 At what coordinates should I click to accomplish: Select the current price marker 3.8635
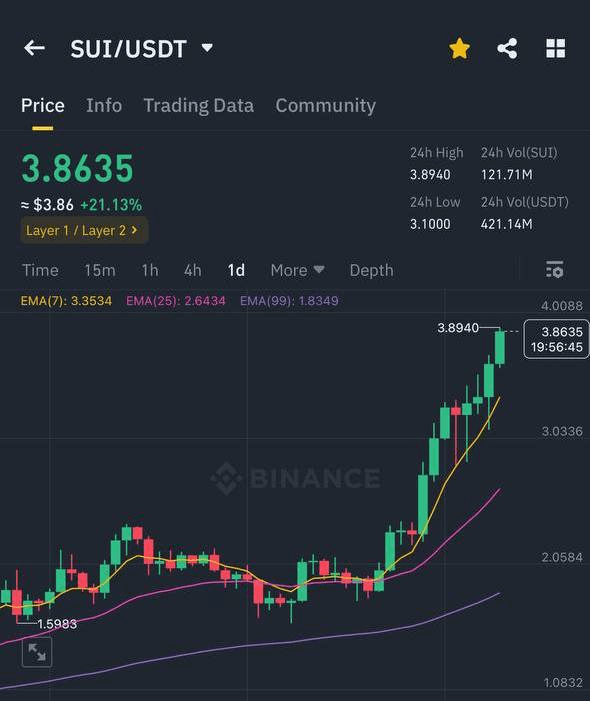point(556,339)
